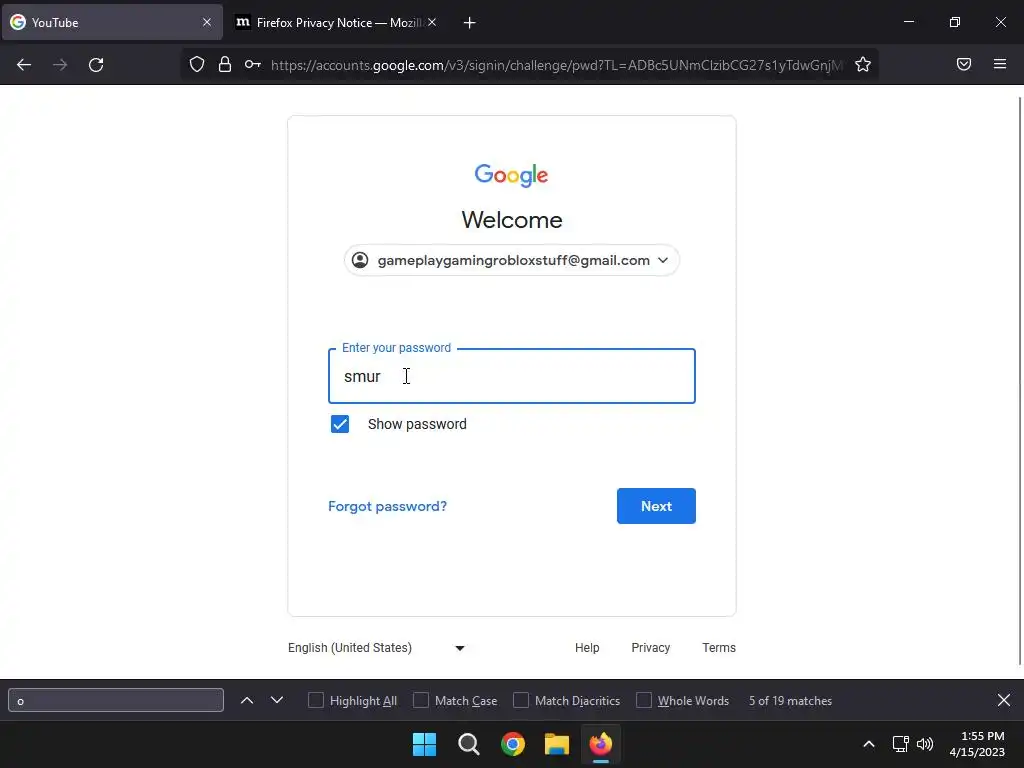Open the volume tray icon
The height and width of the screenshot is (768, 1024).
pos(925,744)
